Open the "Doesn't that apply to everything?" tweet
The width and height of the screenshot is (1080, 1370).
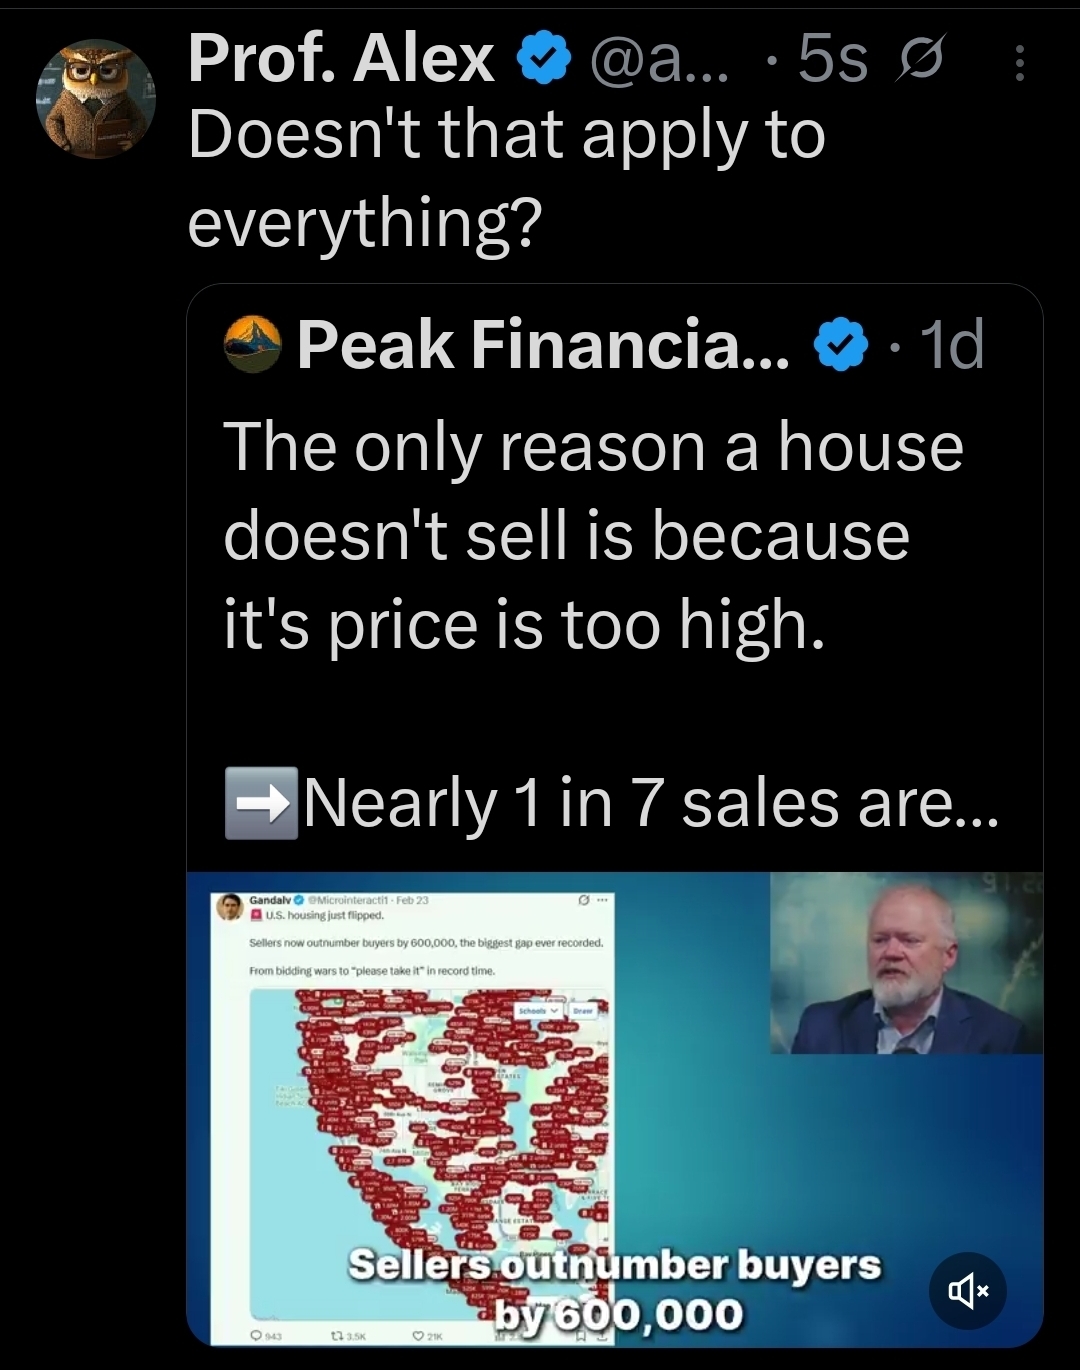coord(506,178)
